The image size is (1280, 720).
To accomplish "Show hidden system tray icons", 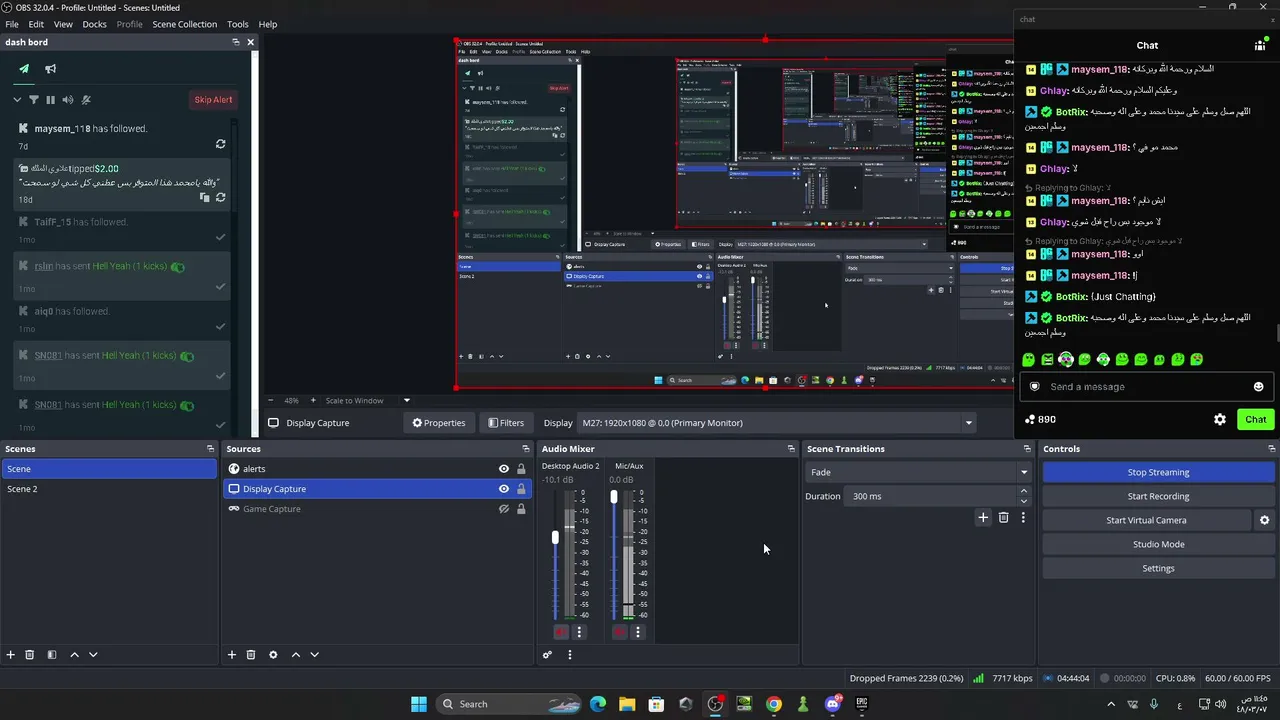I will tap(1113, 704).
